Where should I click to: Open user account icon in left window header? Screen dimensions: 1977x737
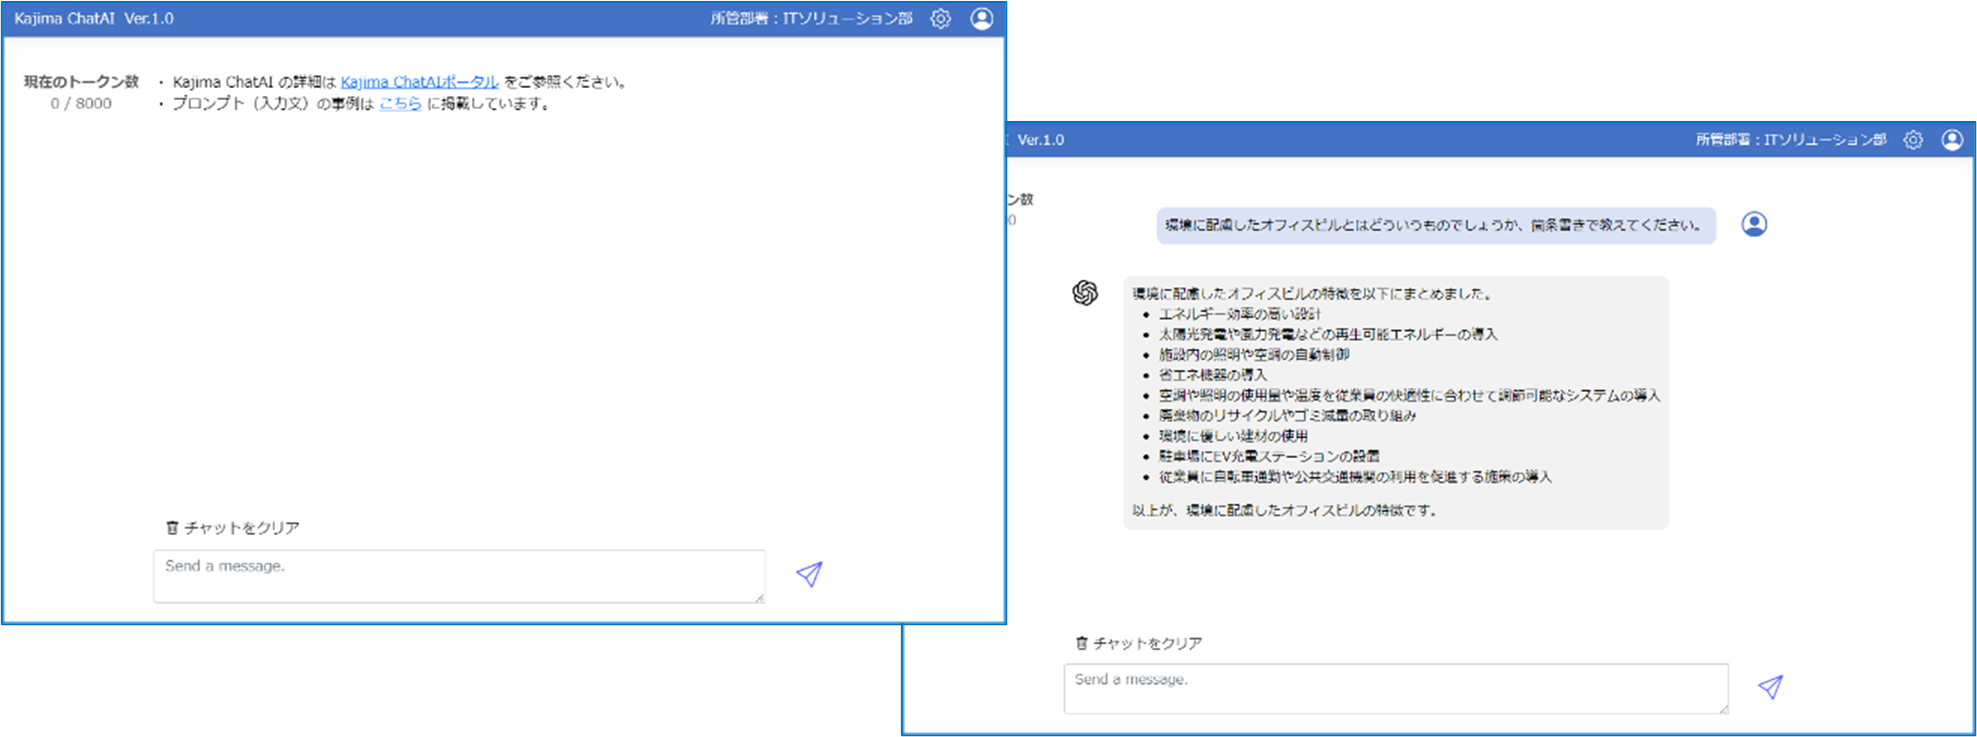(x=982, y=19)
